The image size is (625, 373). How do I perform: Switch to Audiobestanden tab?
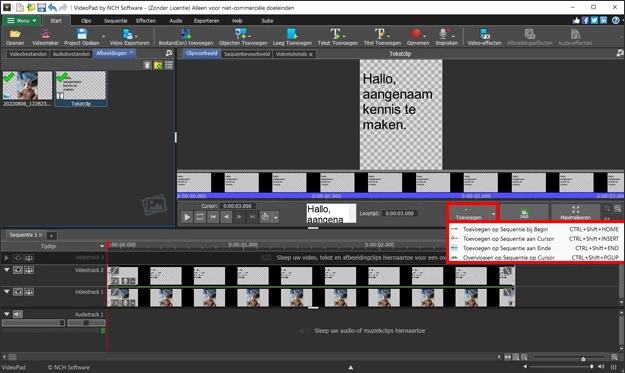point(71,54)
